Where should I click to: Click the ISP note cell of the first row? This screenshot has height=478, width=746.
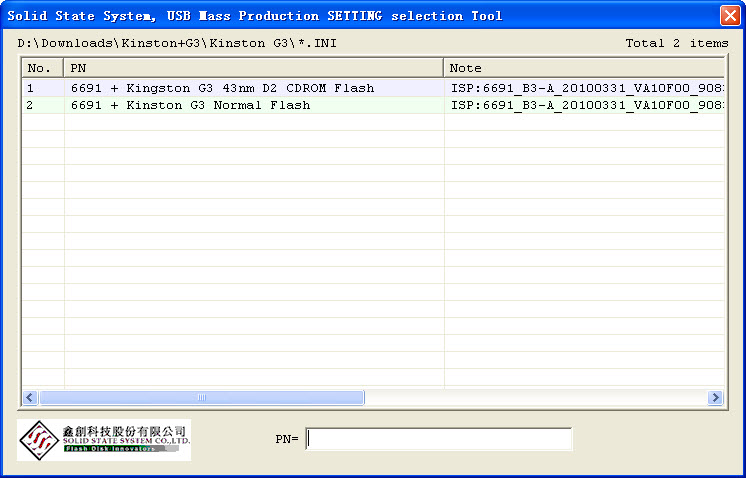[586, 88]
